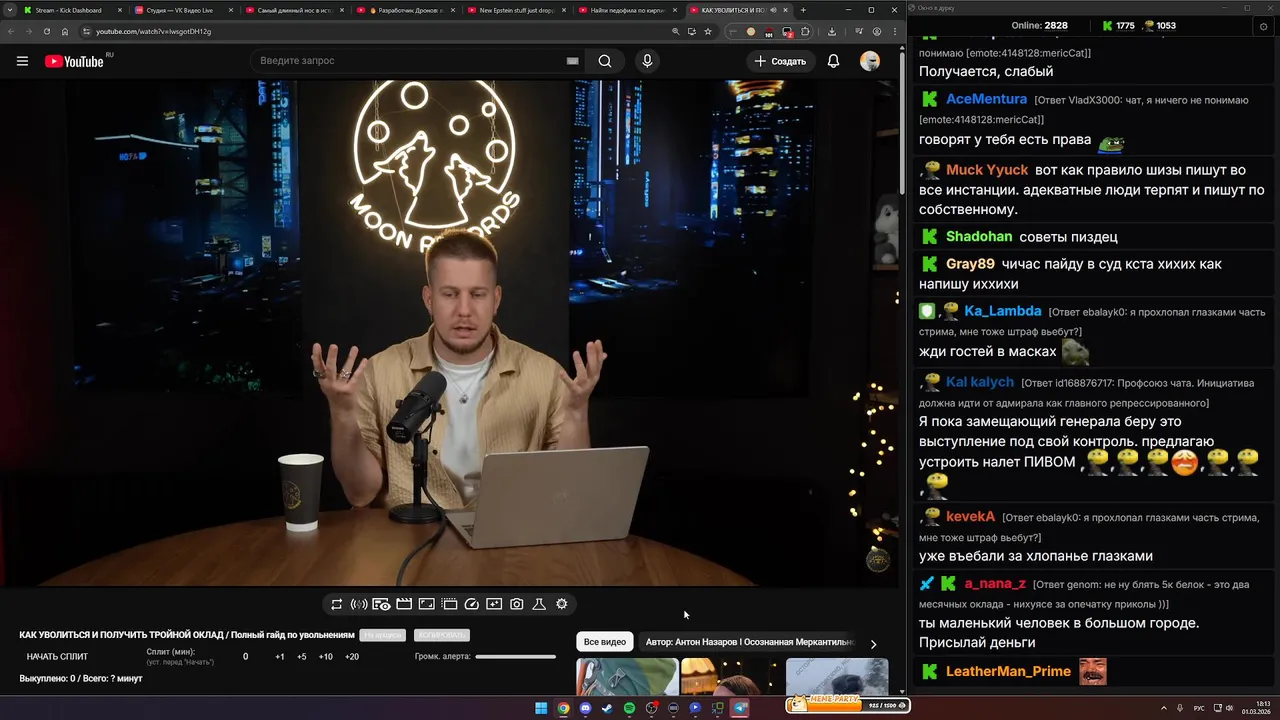Open AceMentura's chat username
Screen dimensions: 1280x720
[x=986, y=99]
